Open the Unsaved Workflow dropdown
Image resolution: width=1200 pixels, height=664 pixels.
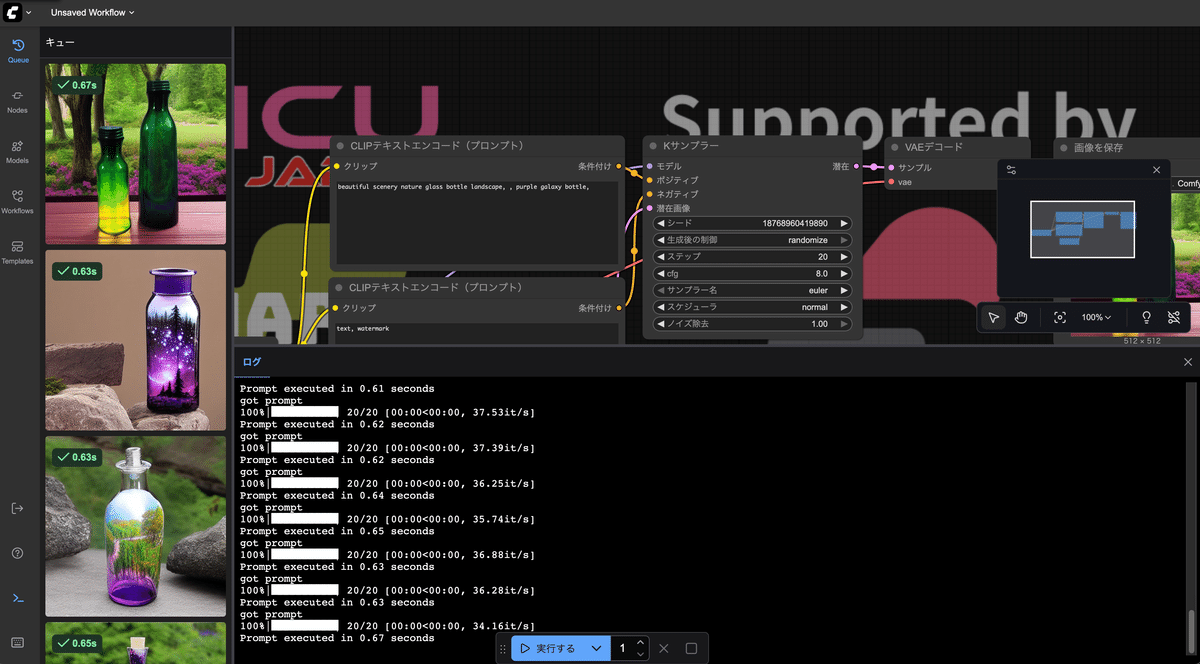pos(92,13)
